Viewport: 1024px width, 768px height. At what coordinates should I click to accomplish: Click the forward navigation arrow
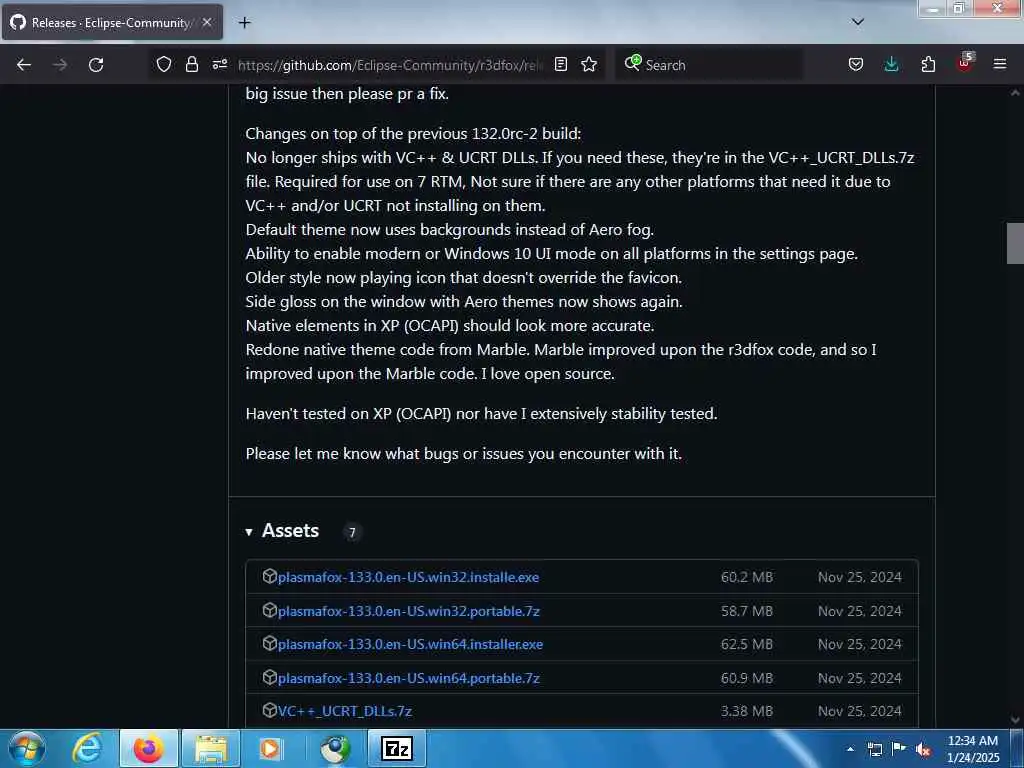(60, 65)
